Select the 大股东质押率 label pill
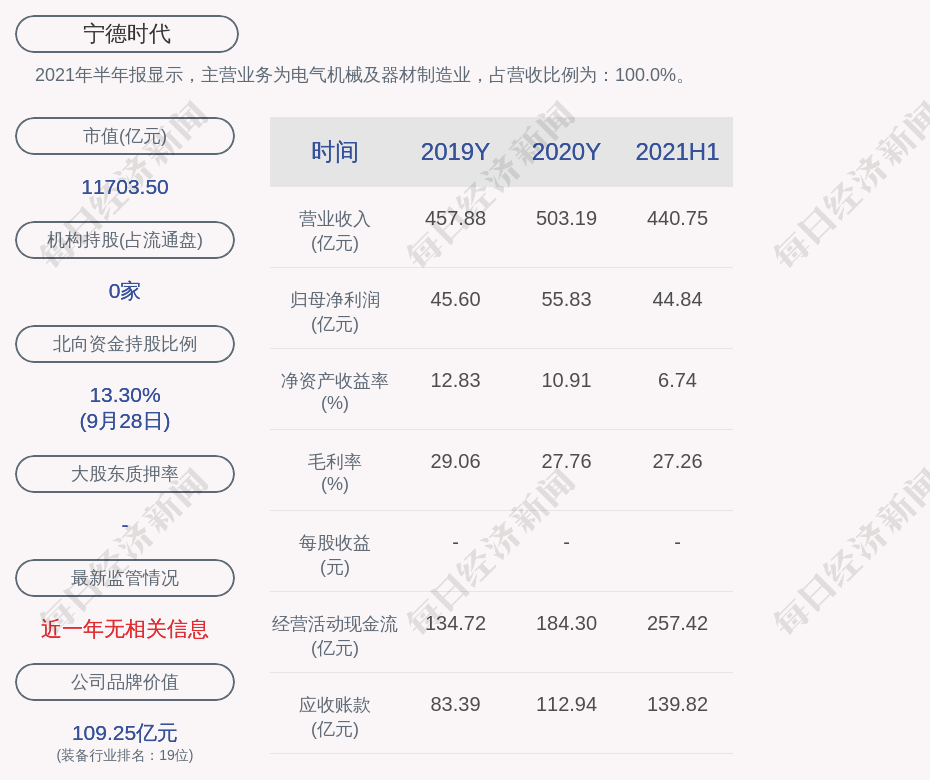The height and width of the screenshot is (780, 930). point(125,474)
